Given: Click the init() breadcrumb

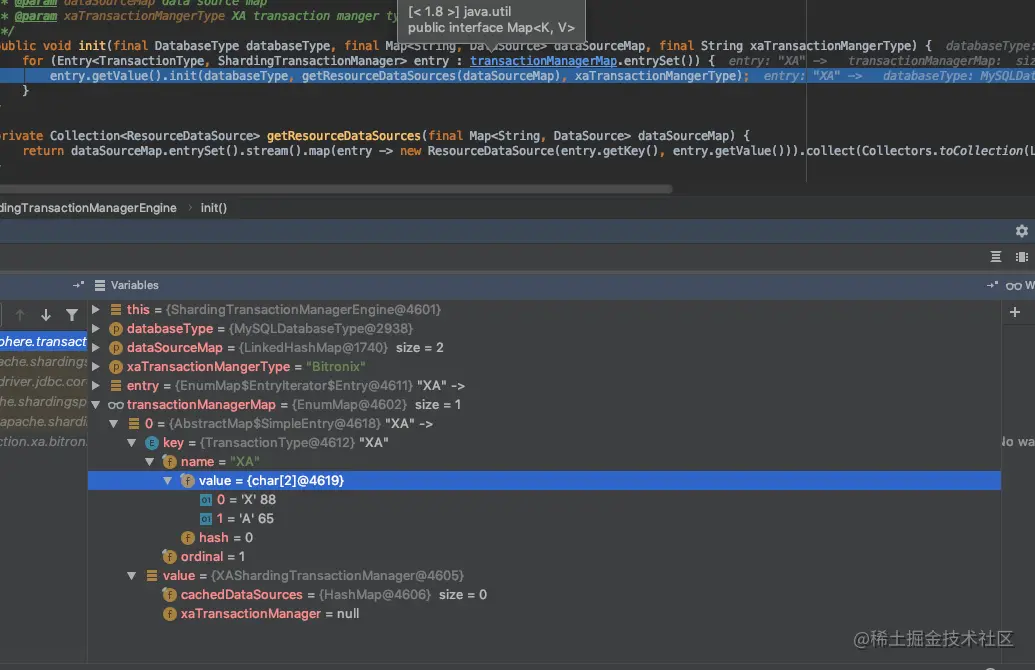Looking at the screenshot, I should [213, 208].
